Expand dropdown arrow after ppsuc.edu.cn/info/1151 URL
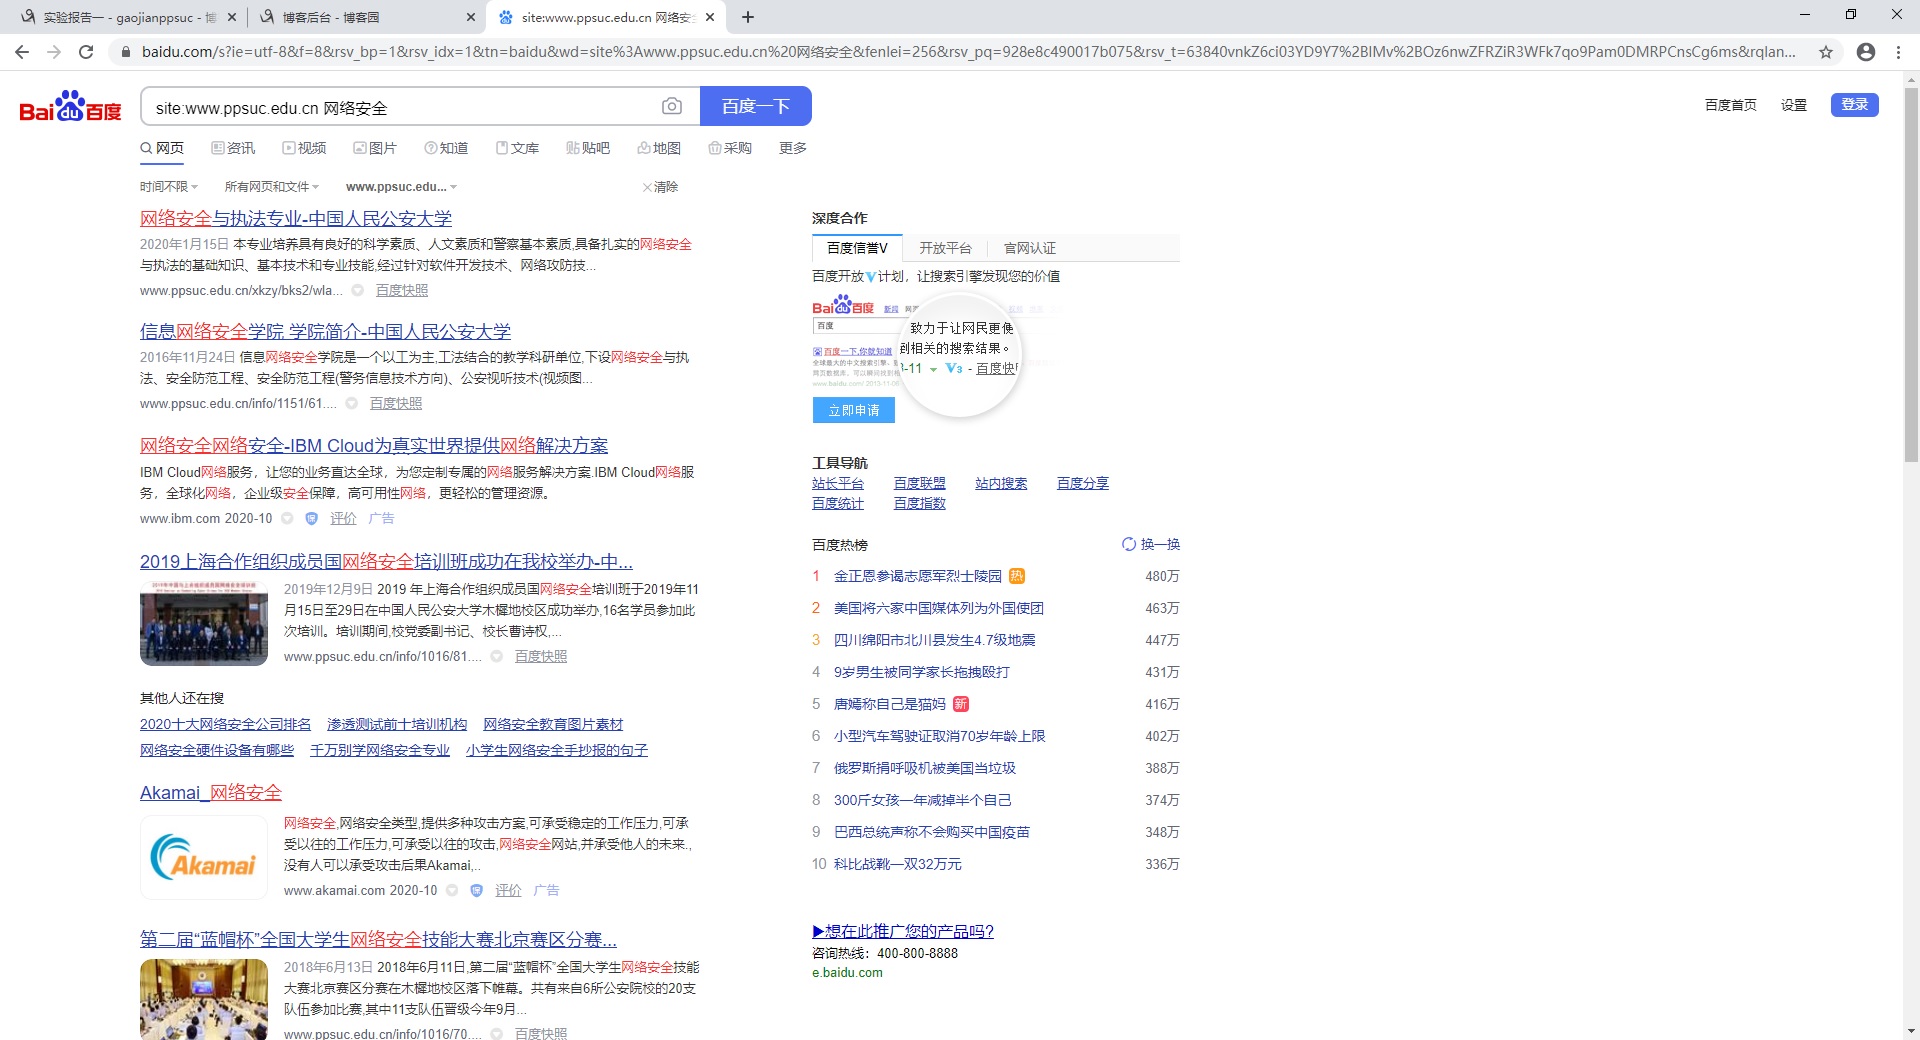This screenshot has width=1920, height=1040. click(351, 403)
